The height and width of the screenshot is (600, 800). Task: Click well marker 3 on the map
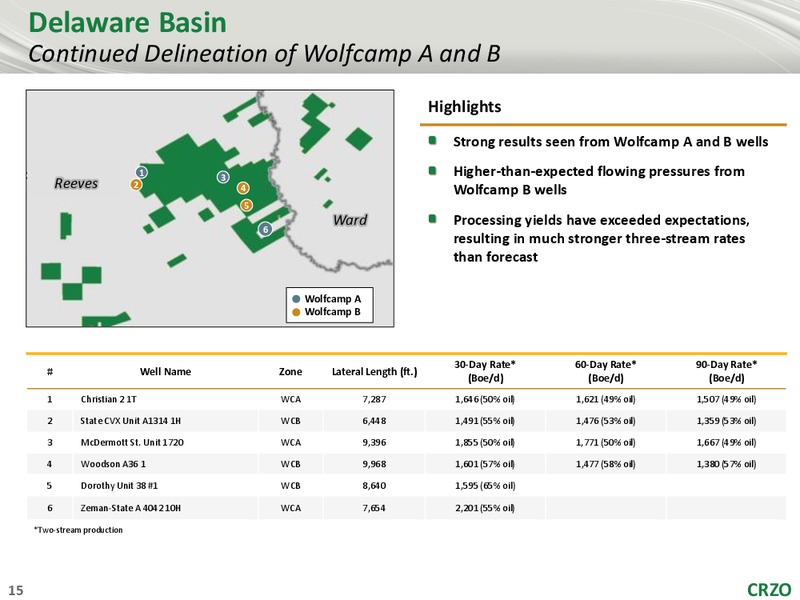click(x=223, y=177)
